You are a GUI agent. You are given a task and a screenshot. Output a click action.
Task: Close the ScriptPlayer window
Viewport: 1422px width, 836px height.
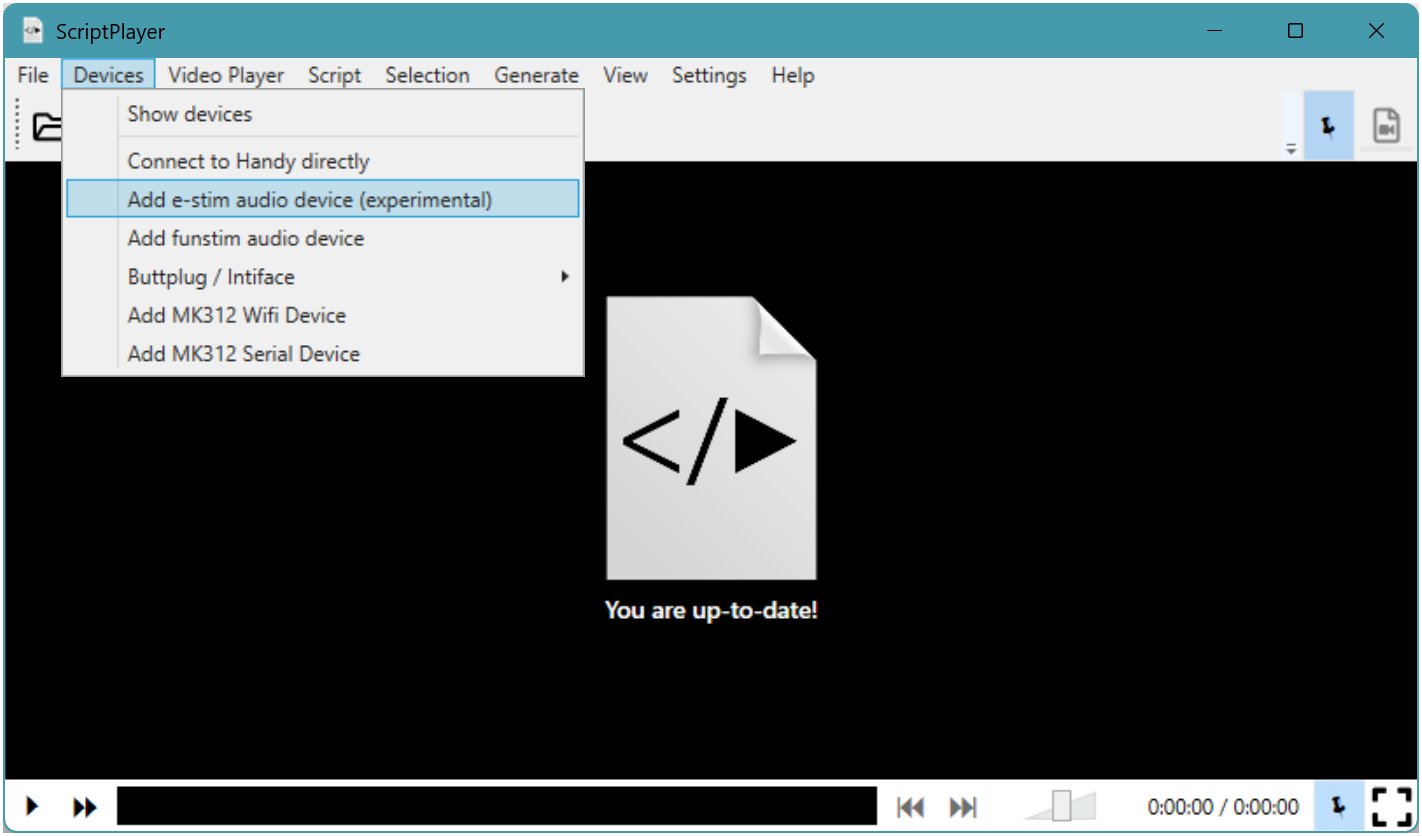[1376, 31]
